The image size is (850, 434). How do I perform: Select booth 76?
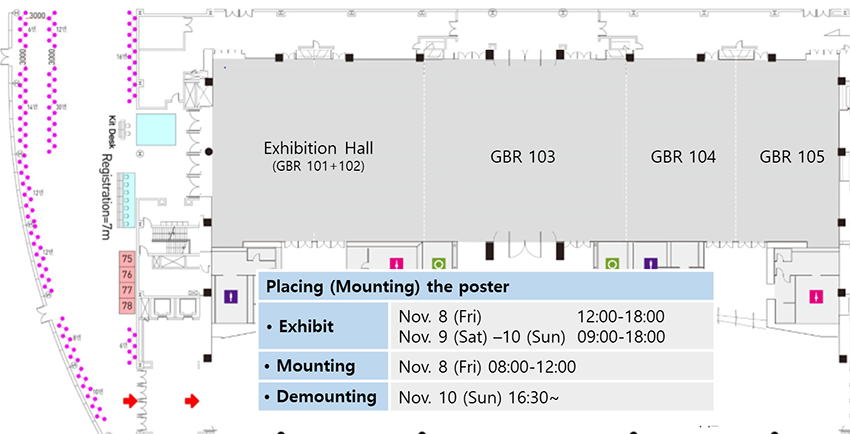127,274
